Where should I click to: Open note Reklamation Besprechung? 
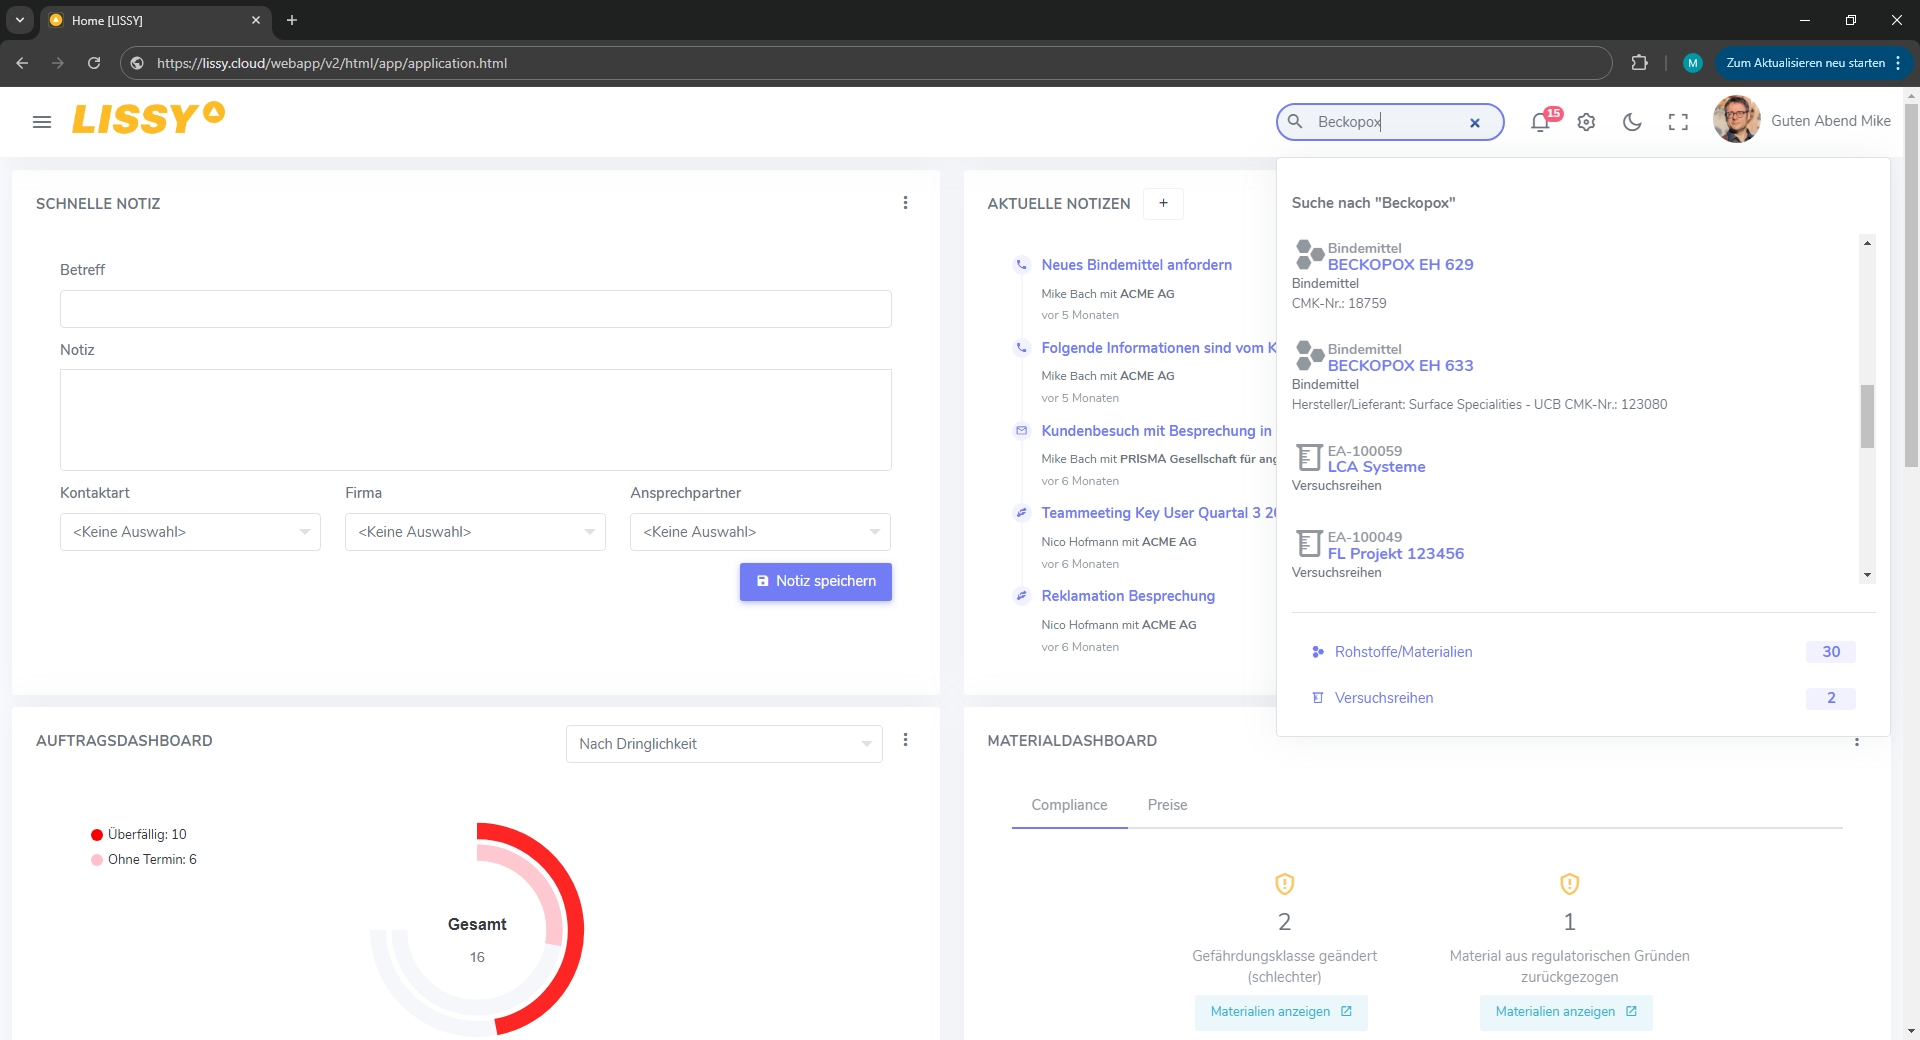(x=1128, y=596)
